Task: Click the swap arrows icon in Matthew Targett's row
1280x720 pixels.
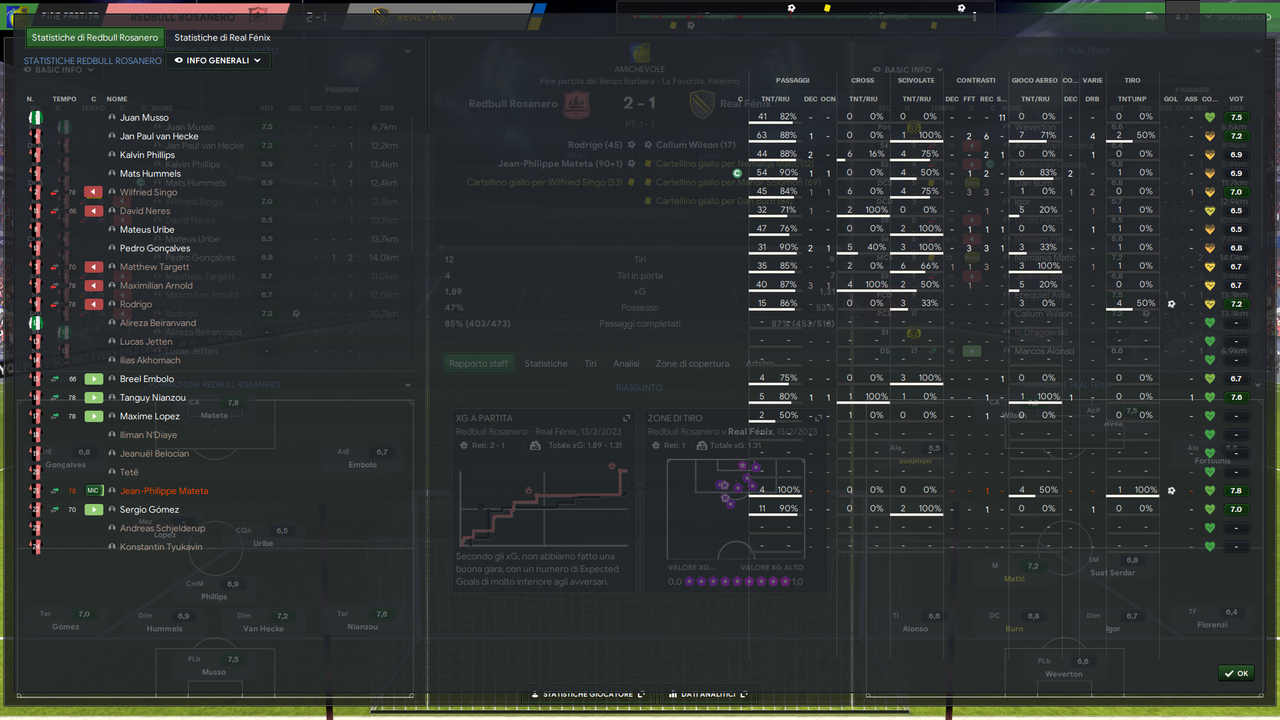Action: pyautogui.click(x=55, y=267)
